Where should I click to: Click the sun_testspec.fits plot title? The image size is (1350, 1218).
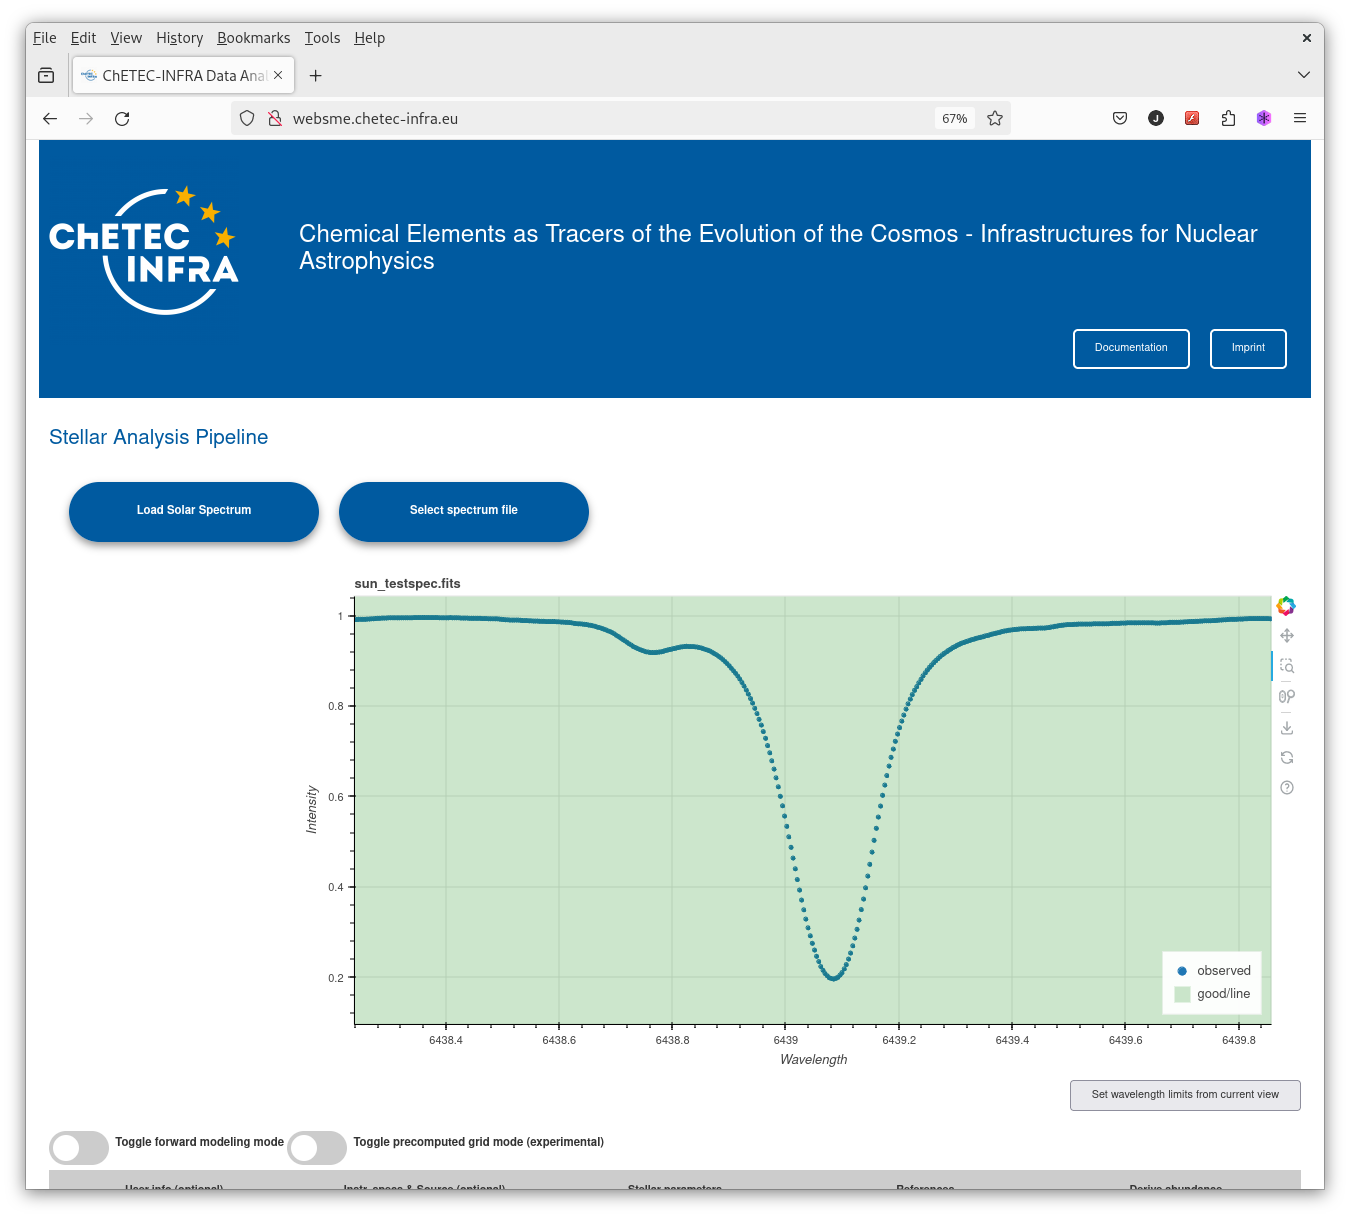coord(408,584)
